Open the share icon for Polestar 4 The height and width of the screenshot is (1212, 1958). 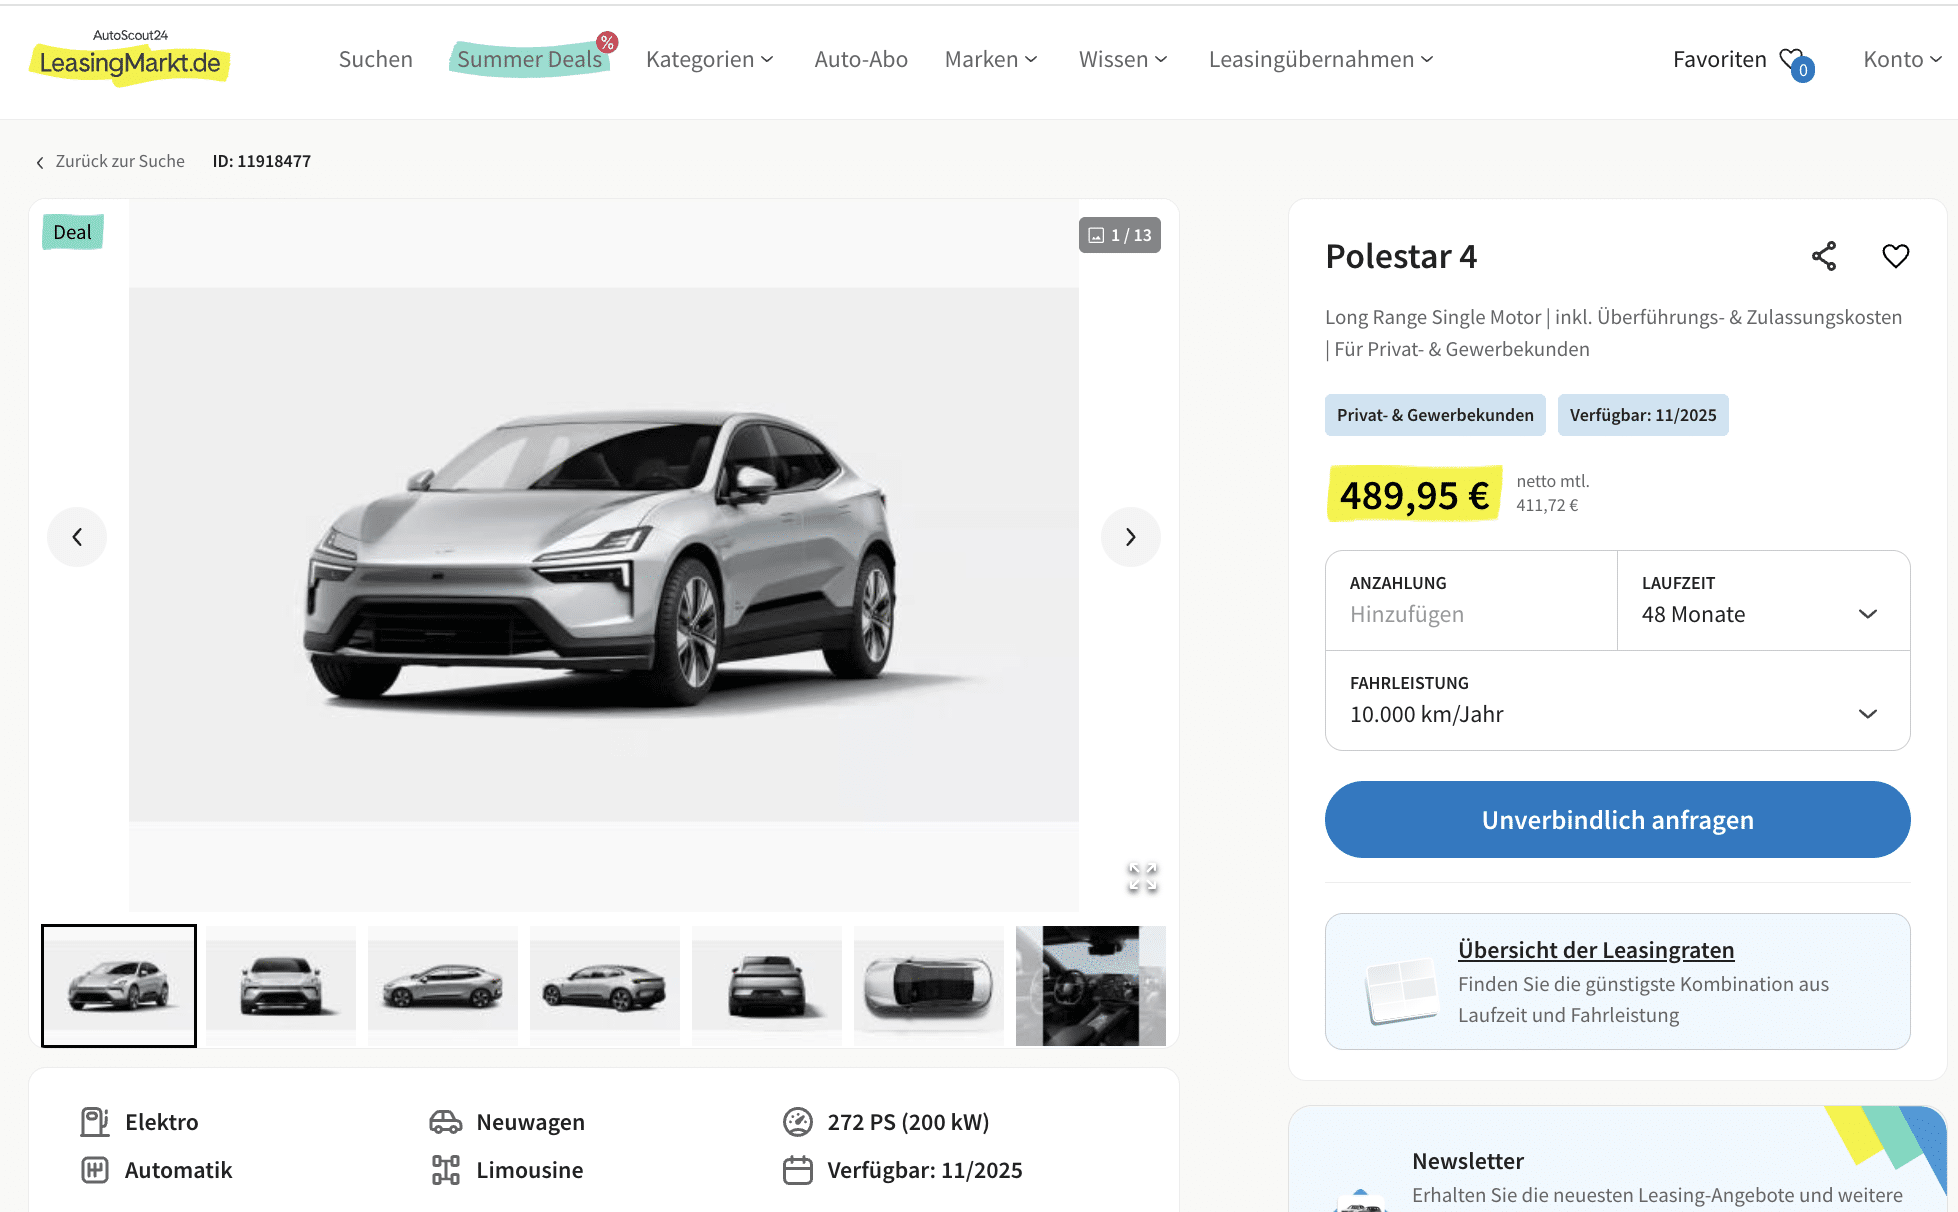[x=1824, y=256]
